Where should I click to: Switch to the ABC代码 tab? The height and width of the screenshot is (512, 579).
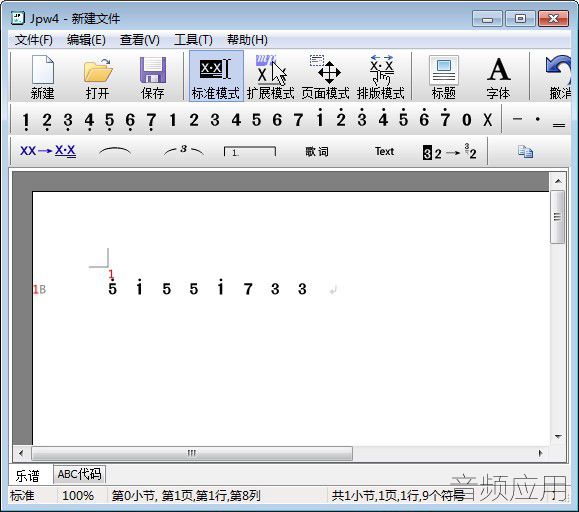coord(79,474)
